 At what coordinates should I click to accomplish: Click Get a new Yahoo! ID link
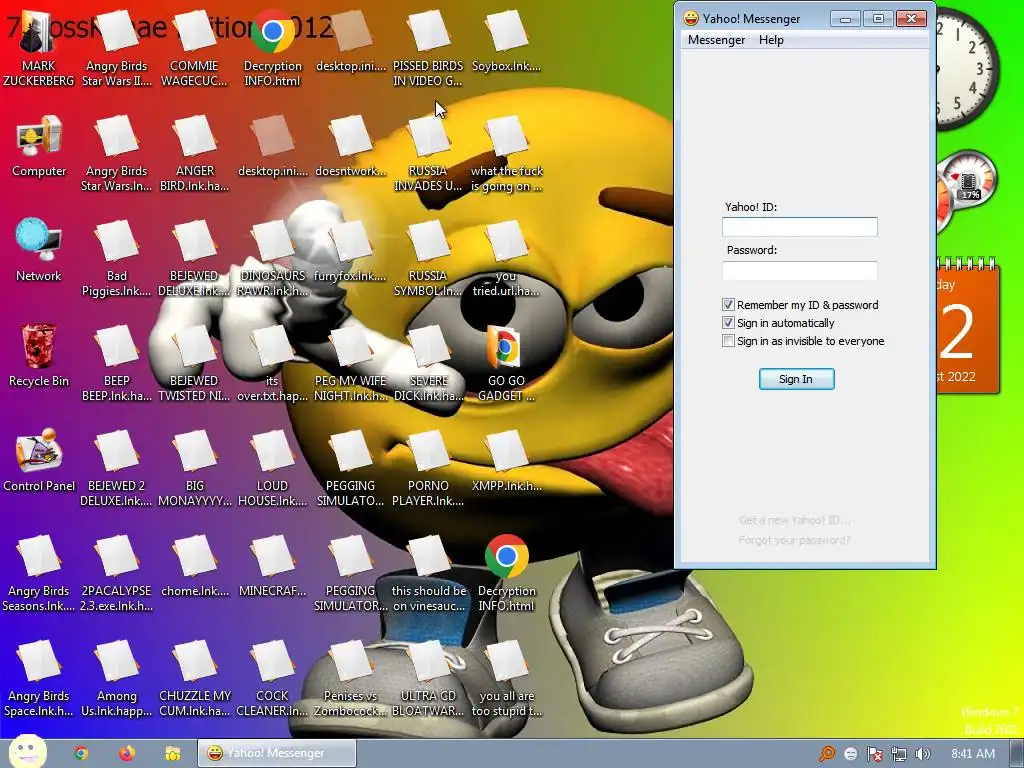click(x=794, y=520)
